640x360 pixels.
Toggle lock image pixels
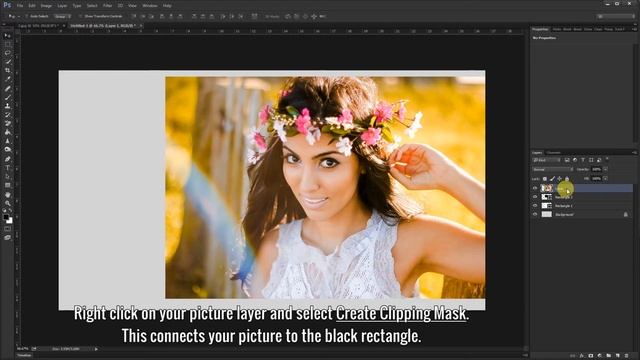coord(552,179)
